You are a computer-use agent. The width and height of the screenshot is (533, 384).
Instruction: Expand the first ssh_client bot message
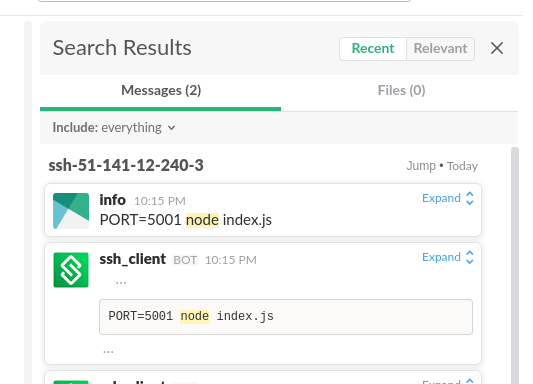[x=448, y=257]
